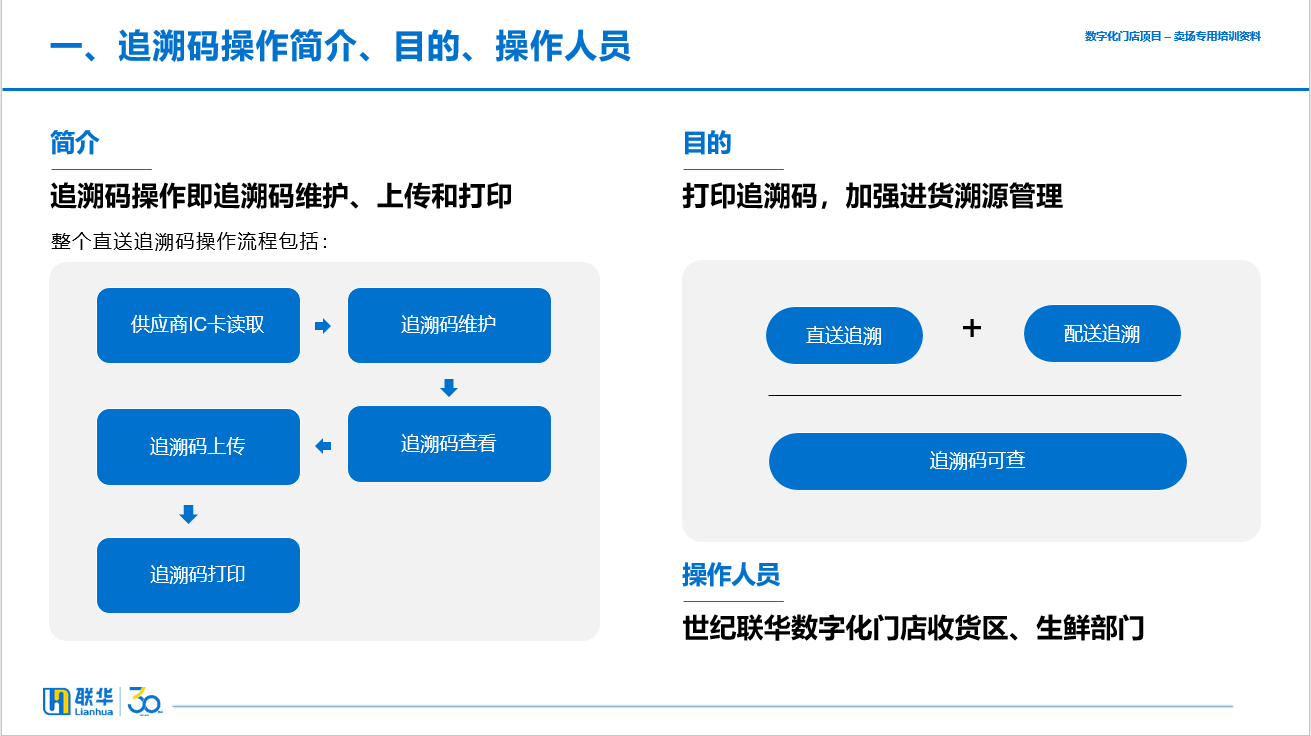Click the 追溯码维护 flow box

point(449,325)
